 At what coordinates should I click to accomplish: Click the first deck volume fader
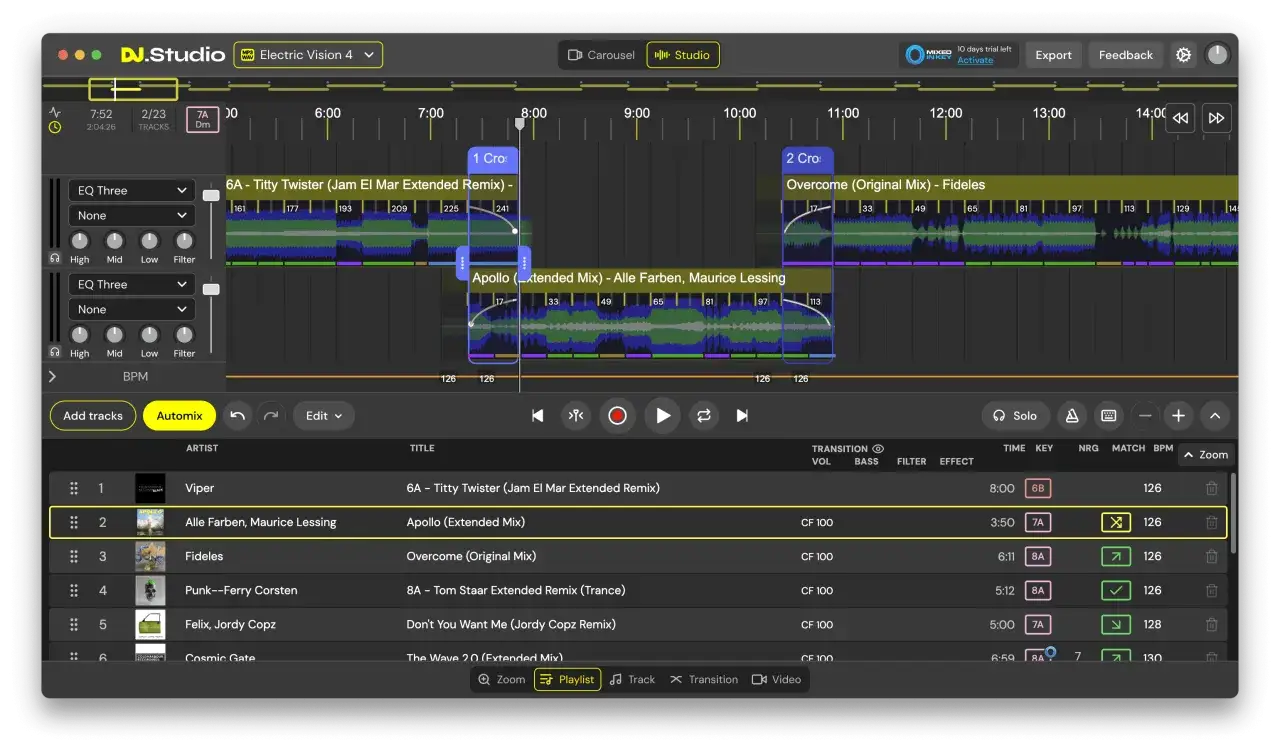[211, 195]
